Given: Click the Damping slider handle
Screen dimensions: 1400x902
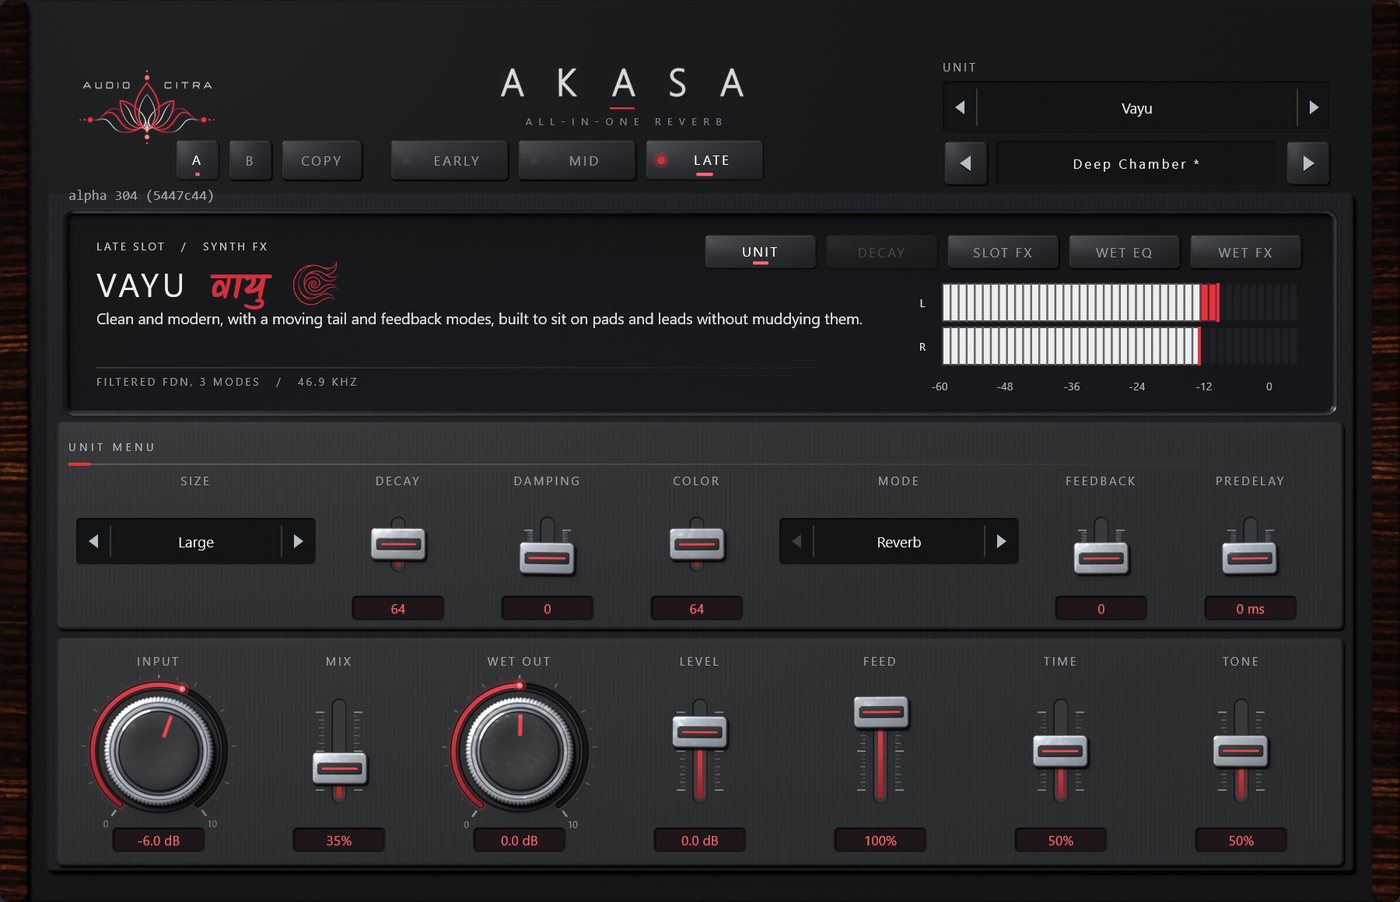Looking at the screenshot, I should (547, 557).
